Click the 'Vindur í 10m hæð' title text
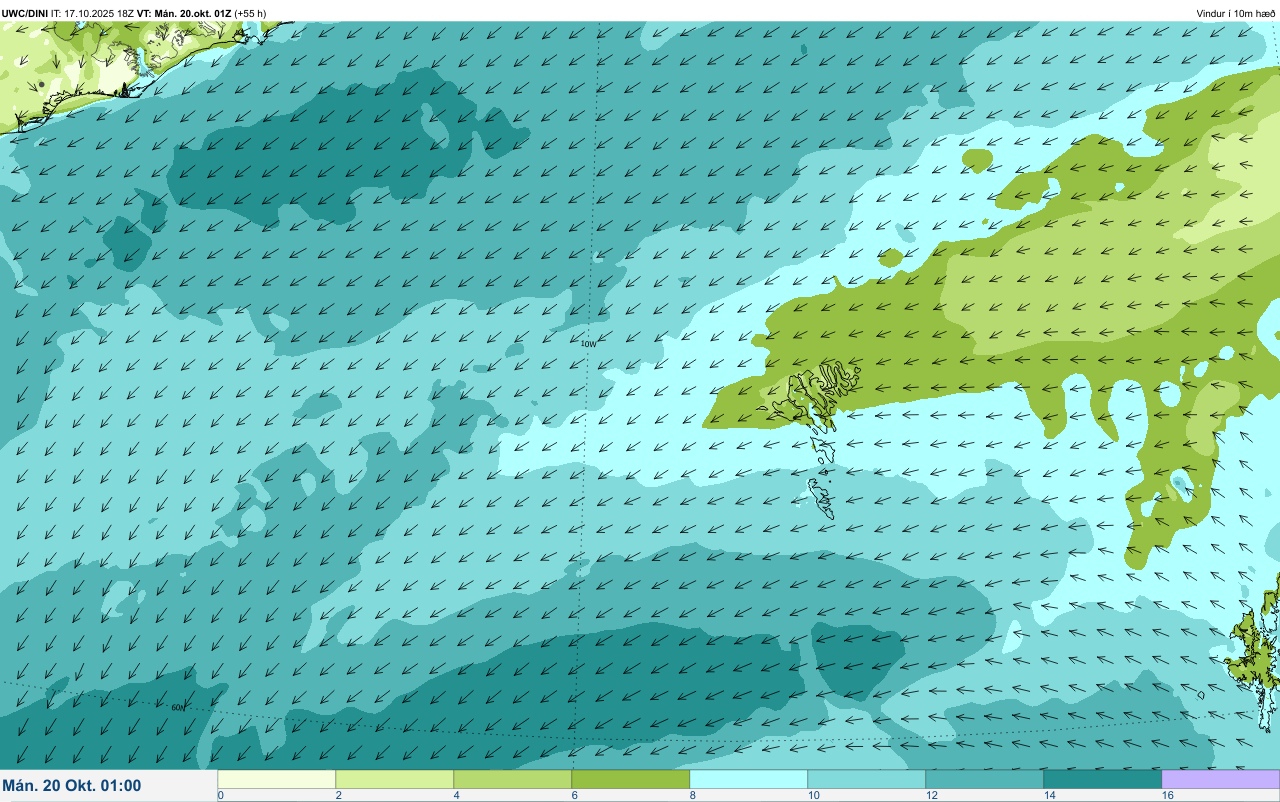The height and width of the screenshot is (802, 1280). (1236, 14)
